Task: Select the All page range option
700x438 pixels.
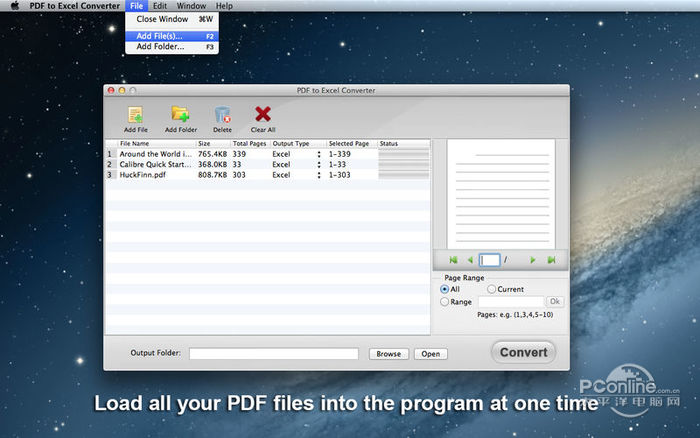Action: tap(444, 289)
